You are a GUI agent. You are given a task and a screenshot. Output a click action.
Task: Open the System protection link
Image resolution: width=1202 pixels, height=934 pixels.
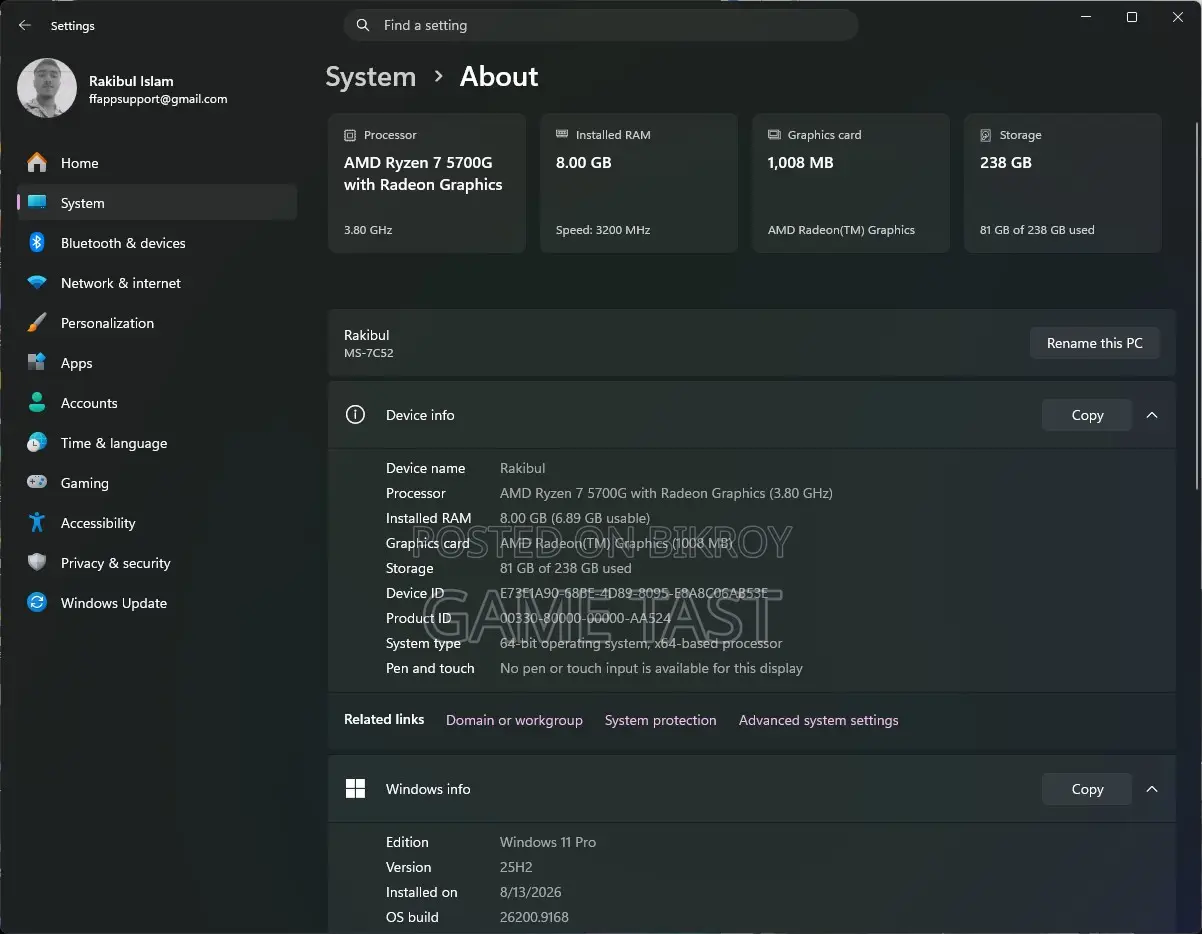click(661, 720)
